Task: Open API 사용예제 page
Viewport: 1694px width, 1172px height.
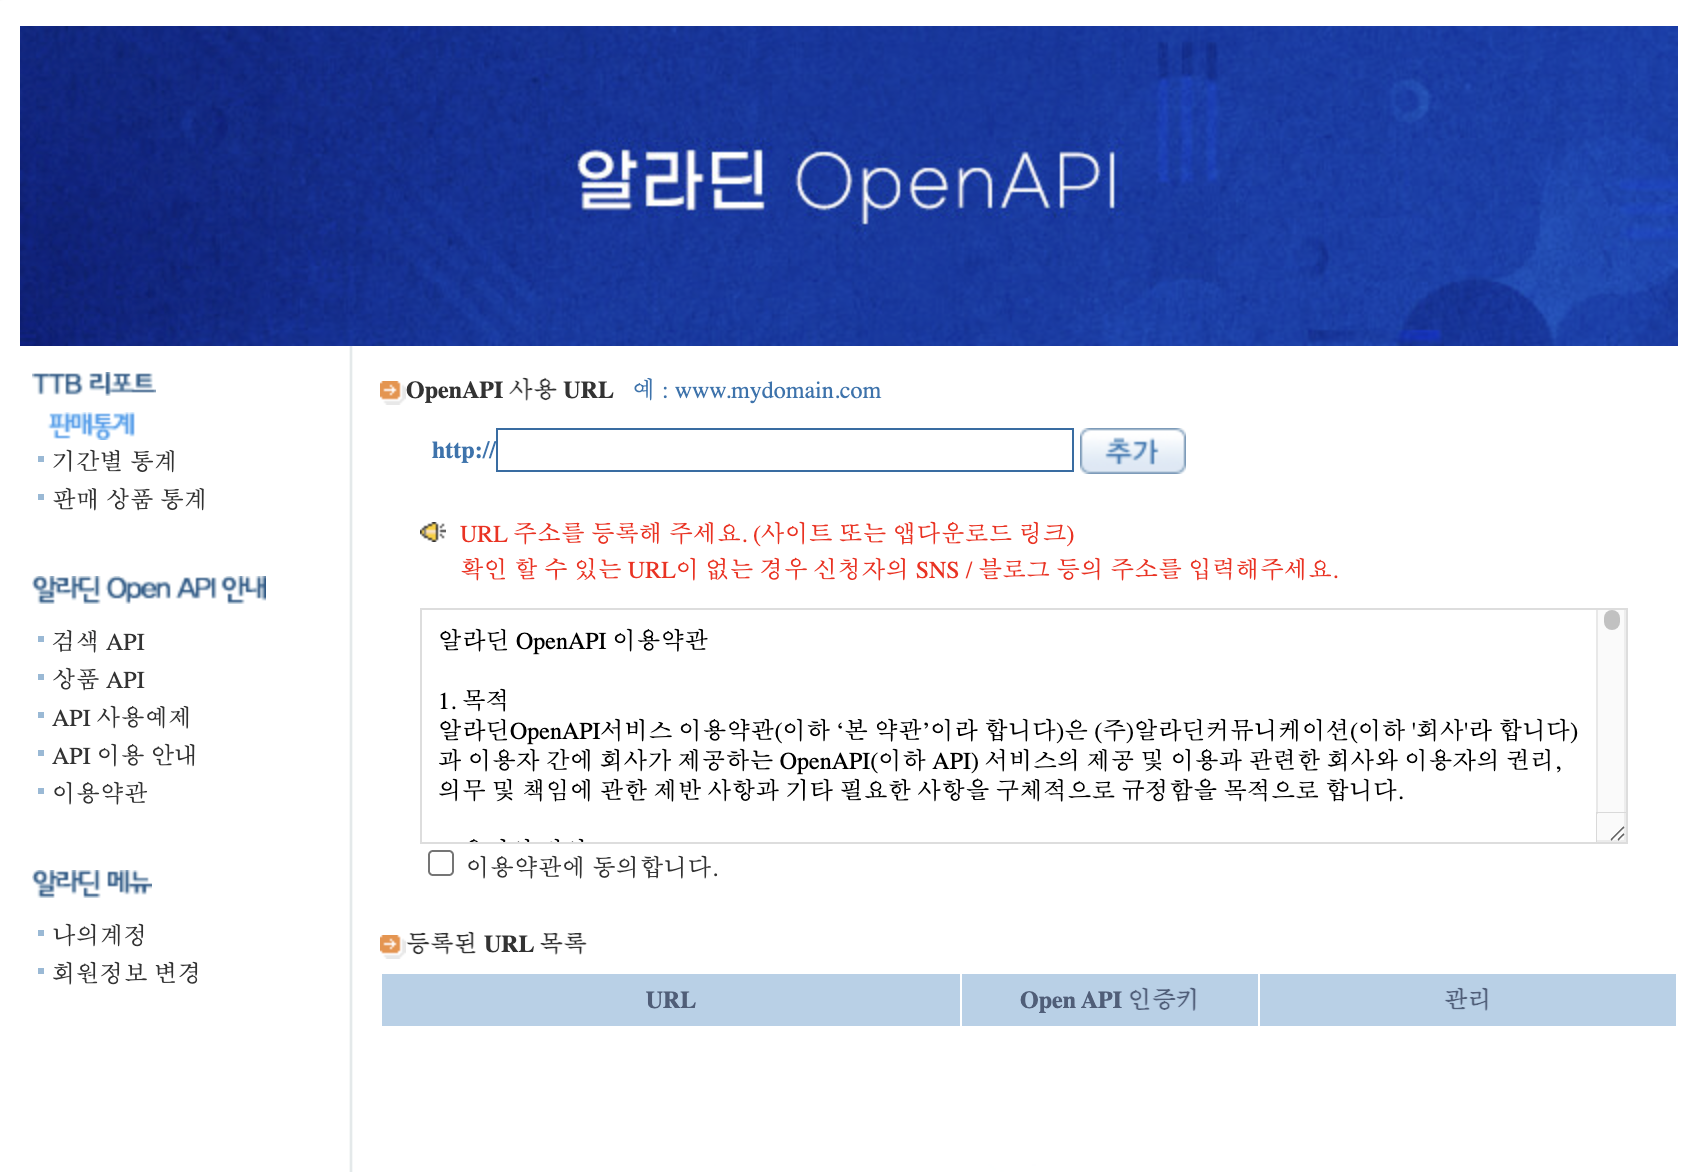Action: tap(121, 717)
